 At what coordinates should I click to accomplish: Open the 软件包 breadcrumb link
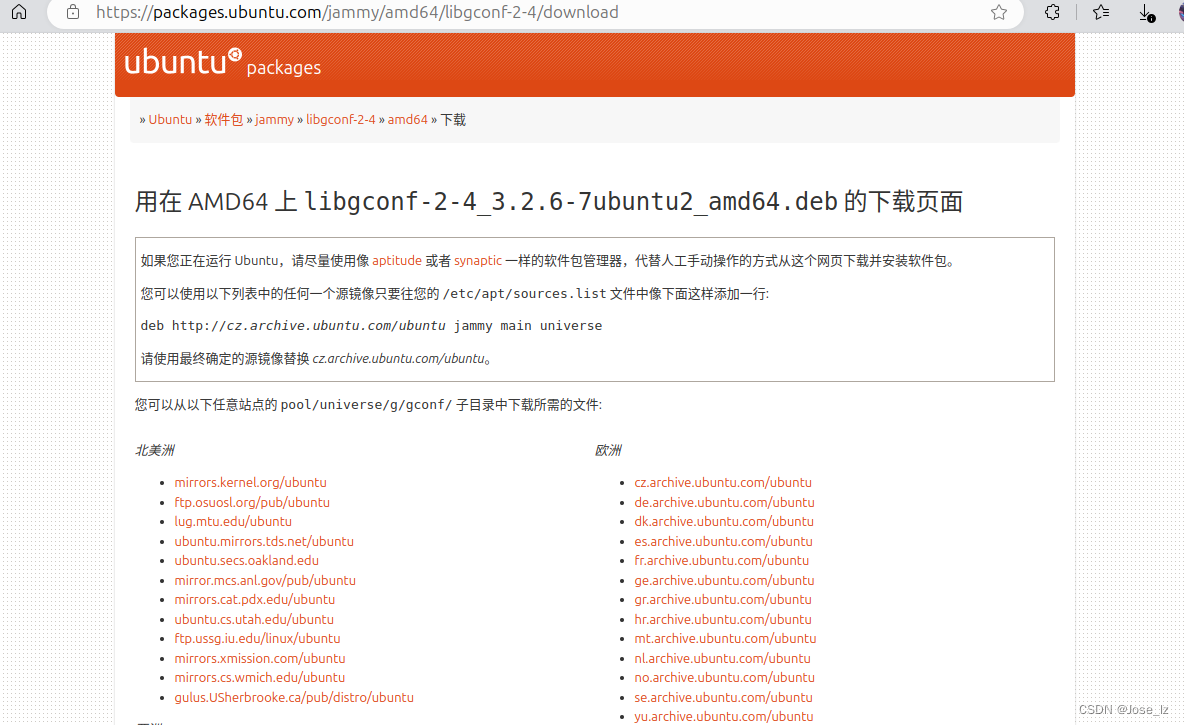pyautogui.click(x=224, y=119)
